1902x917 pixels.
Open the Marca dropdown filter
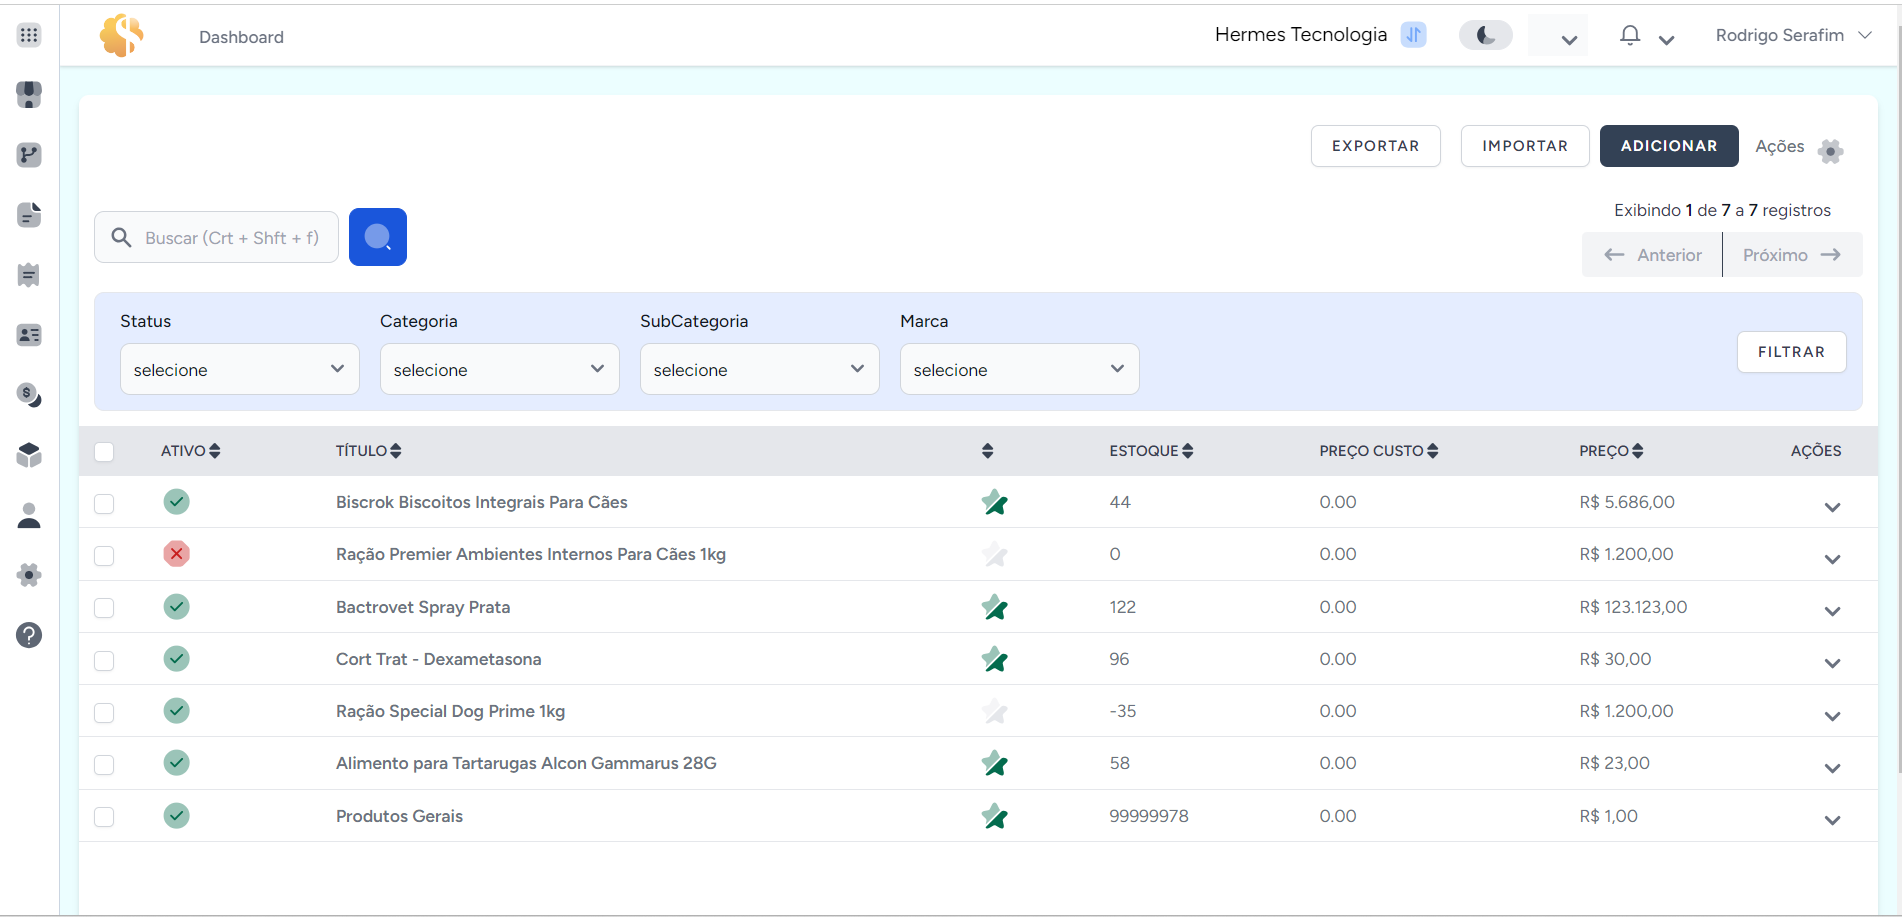(1020, 369)
